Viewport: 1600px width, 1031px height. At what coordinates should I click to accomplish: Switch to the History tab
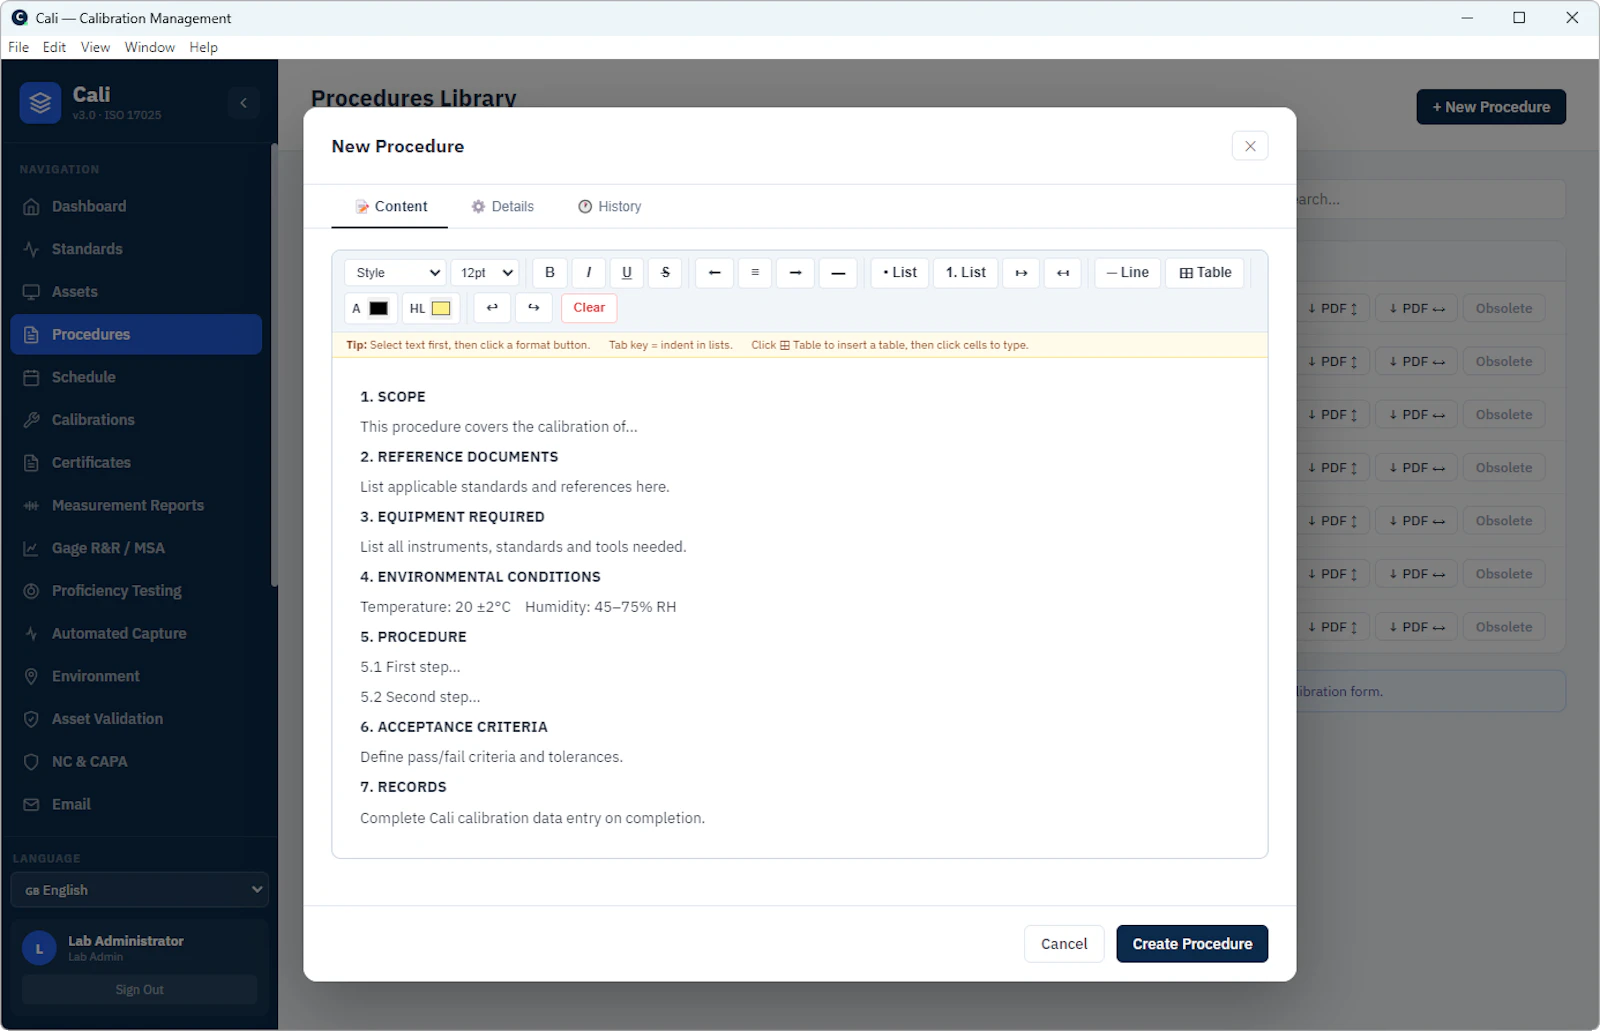610,206
